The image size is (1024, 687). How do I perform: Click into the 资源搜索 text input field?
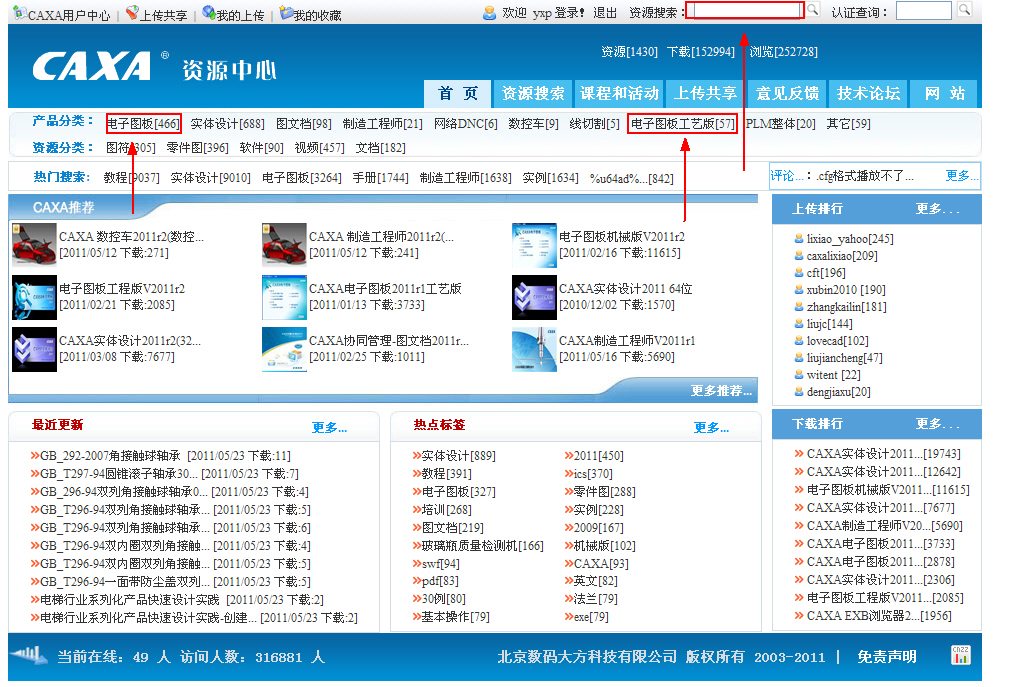(x=744, y=11)
